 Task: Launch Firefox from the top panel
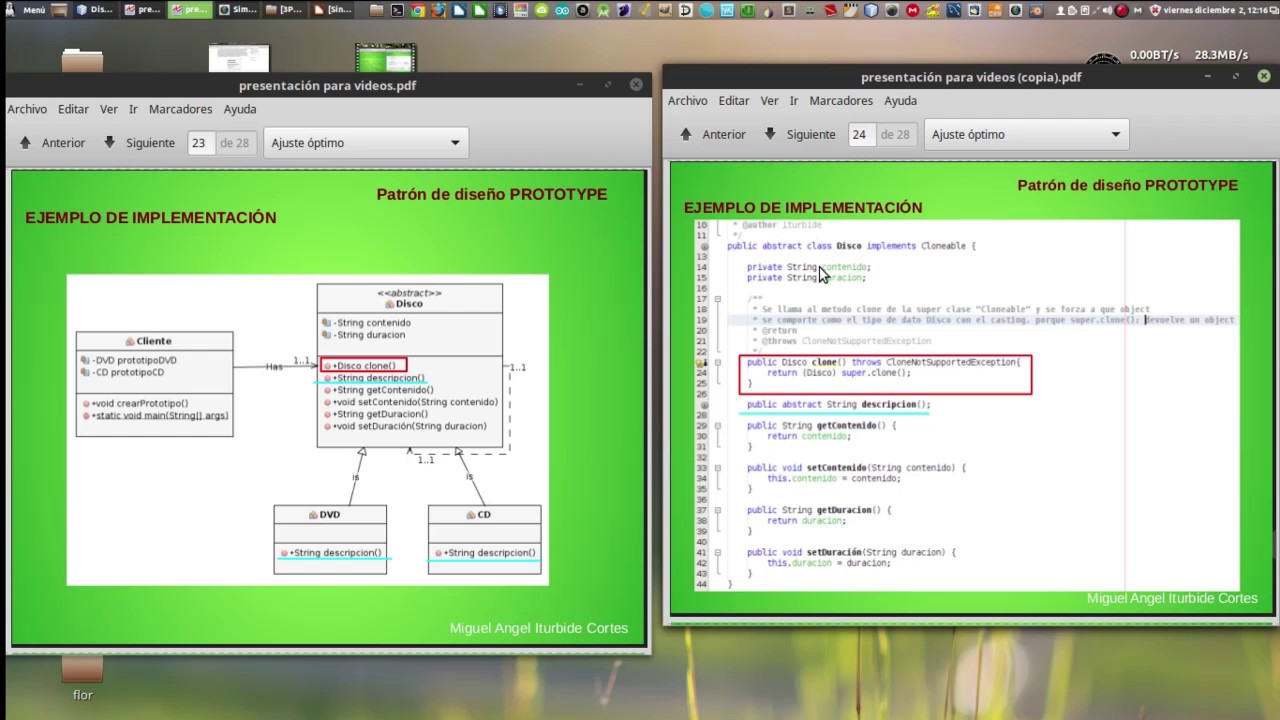point(438,10)
